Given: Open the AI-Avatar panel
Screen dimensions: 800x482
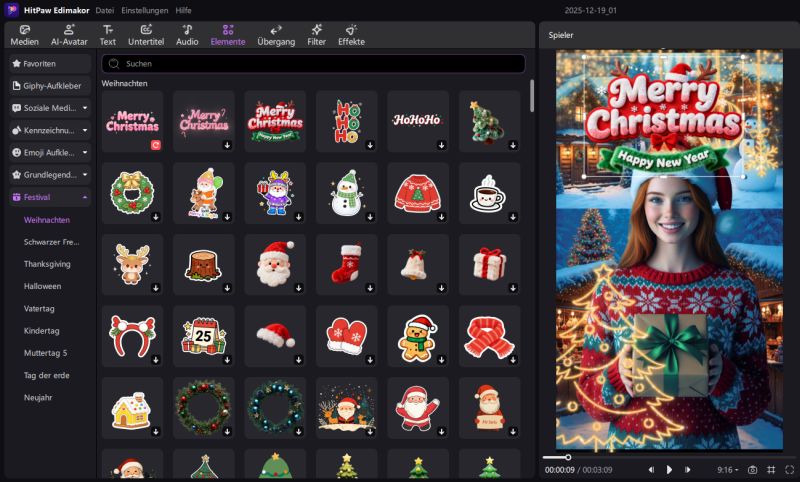Looking at the screenshot, I should coord(69,35).
